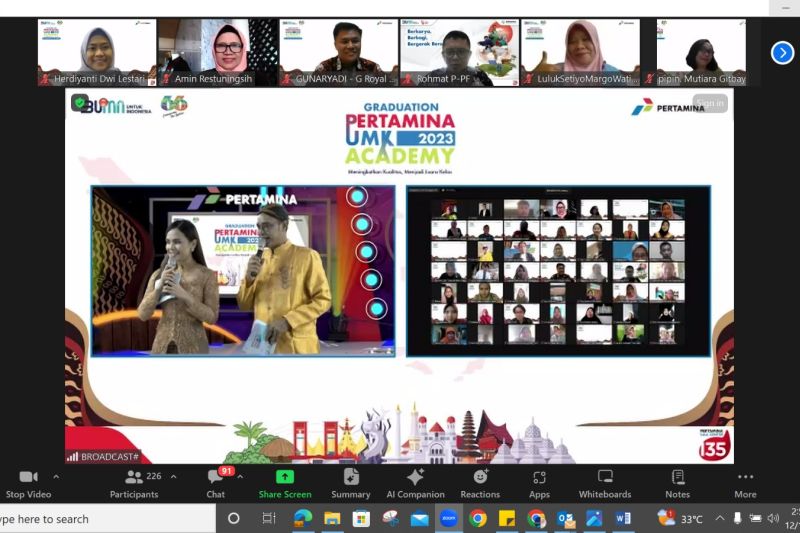This screenshot has height=533, width=800.
Task: Launch AI Companion
Action: 415,485
